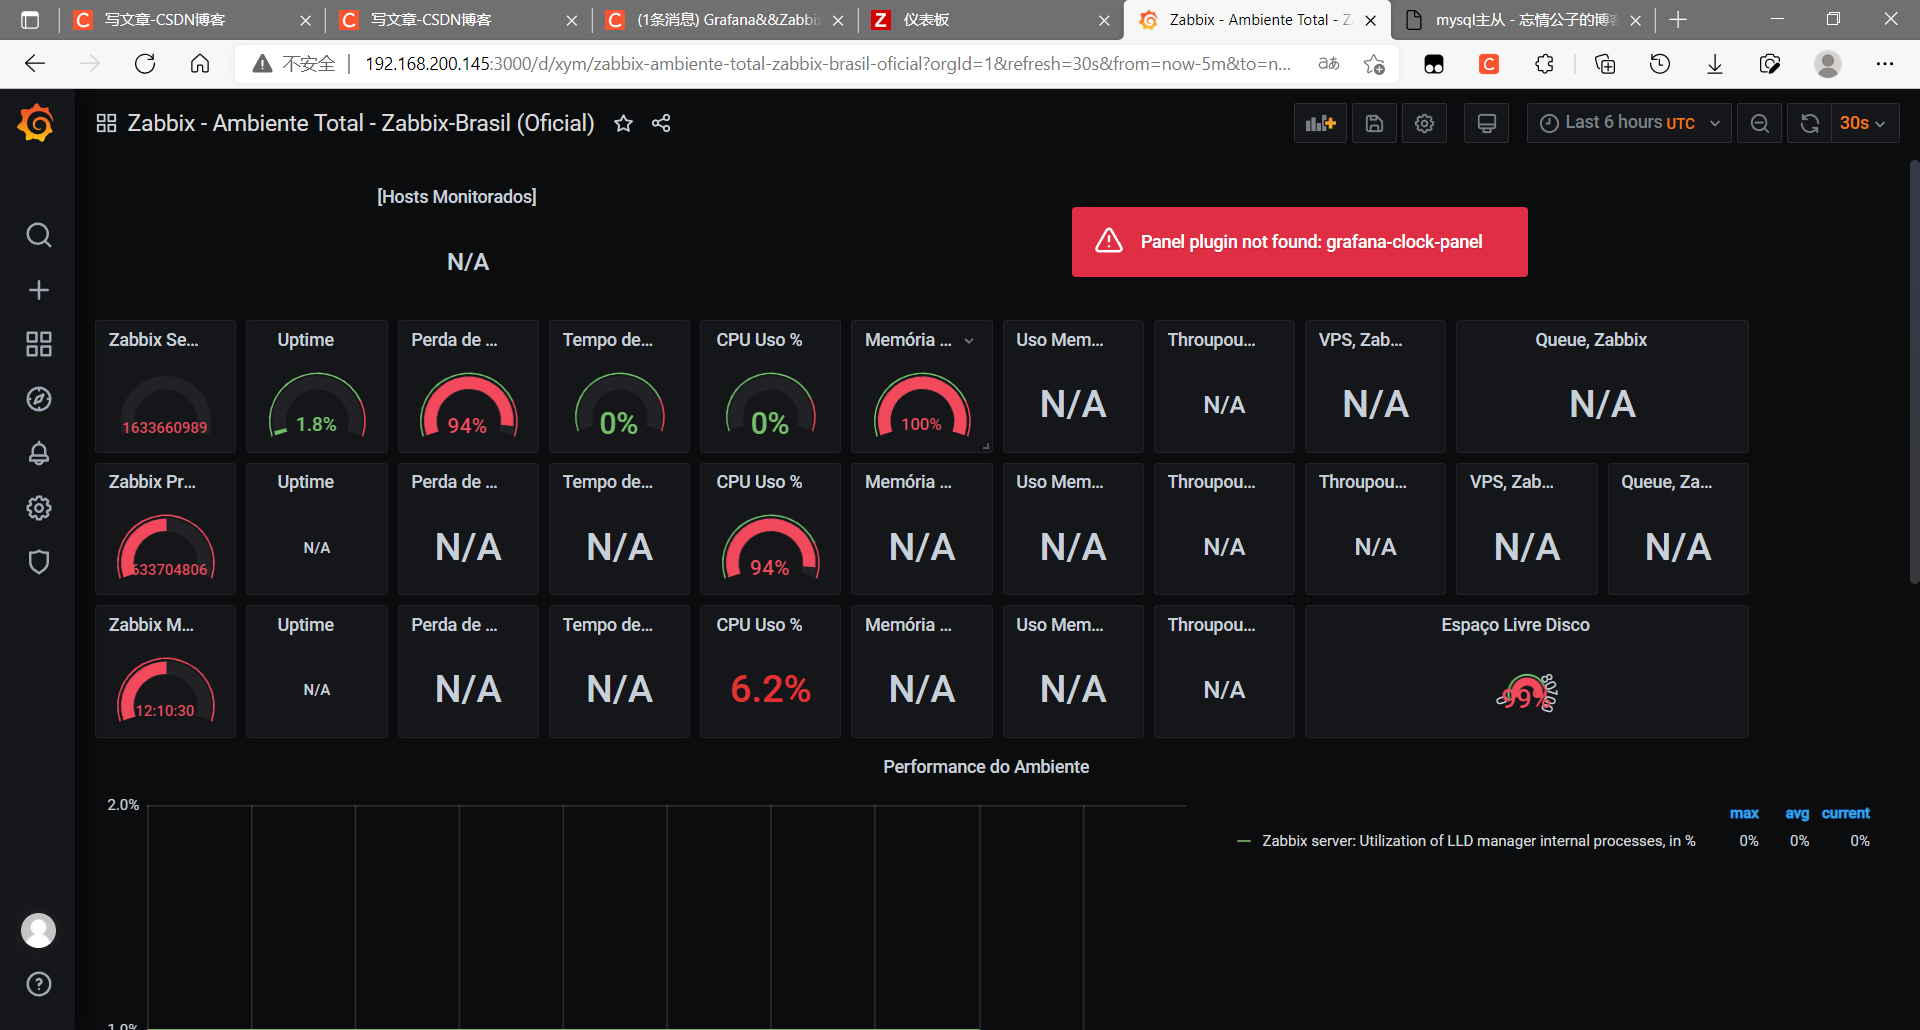Open the Dashboards grid icon in sidebar
Image resolution: width=1920 pixels, height=1030 pixels.
(38, 343)
